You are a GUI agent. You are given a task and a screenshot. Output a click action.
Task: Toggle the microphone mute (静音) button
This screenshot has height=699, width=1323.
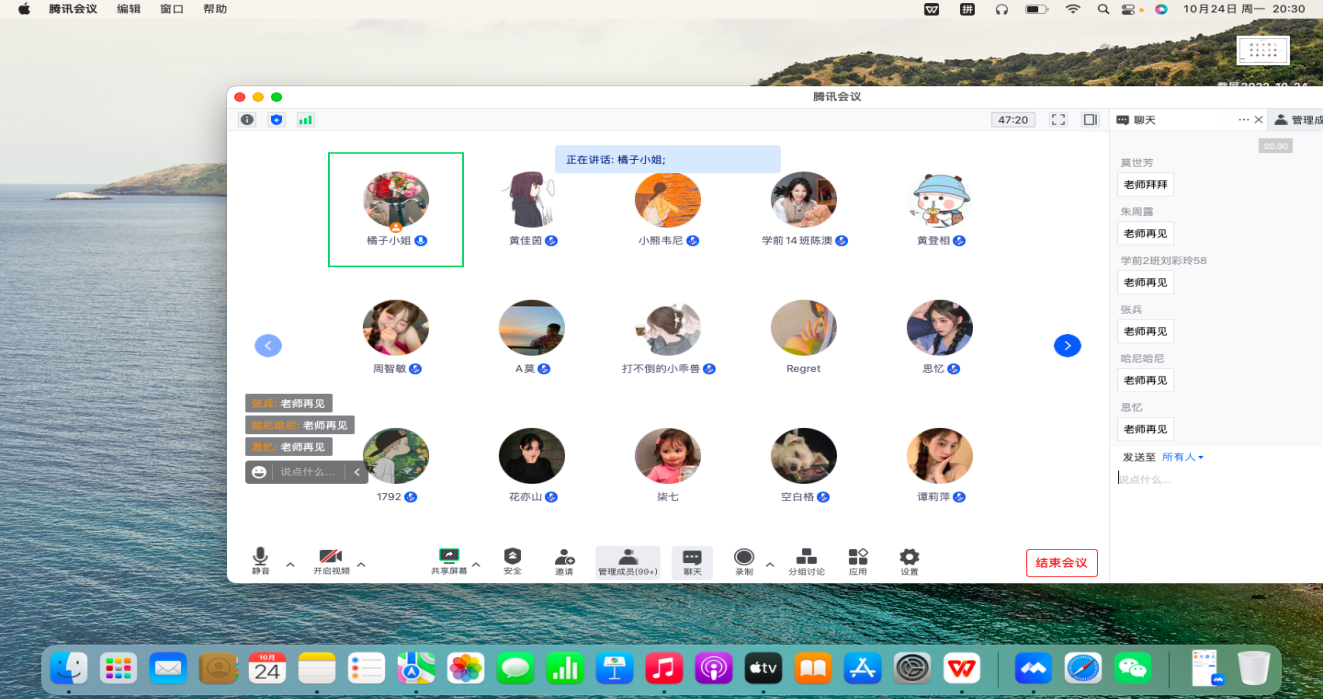pos(260,558)
